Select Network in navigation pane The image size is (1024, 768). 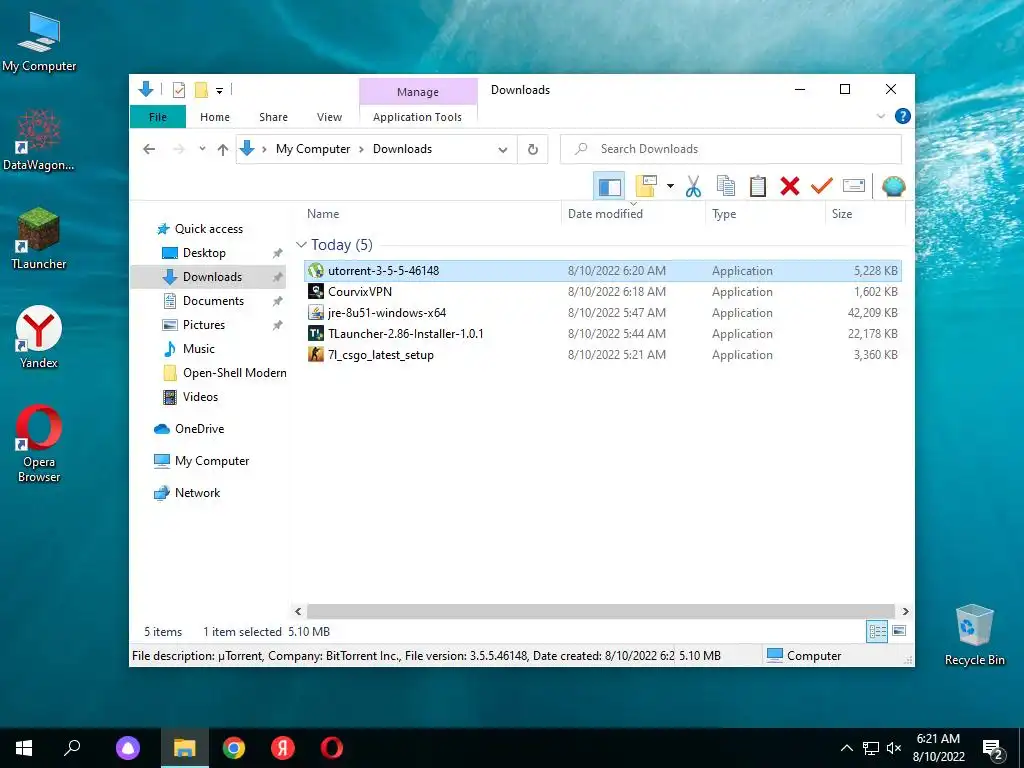tap(197, 492)
